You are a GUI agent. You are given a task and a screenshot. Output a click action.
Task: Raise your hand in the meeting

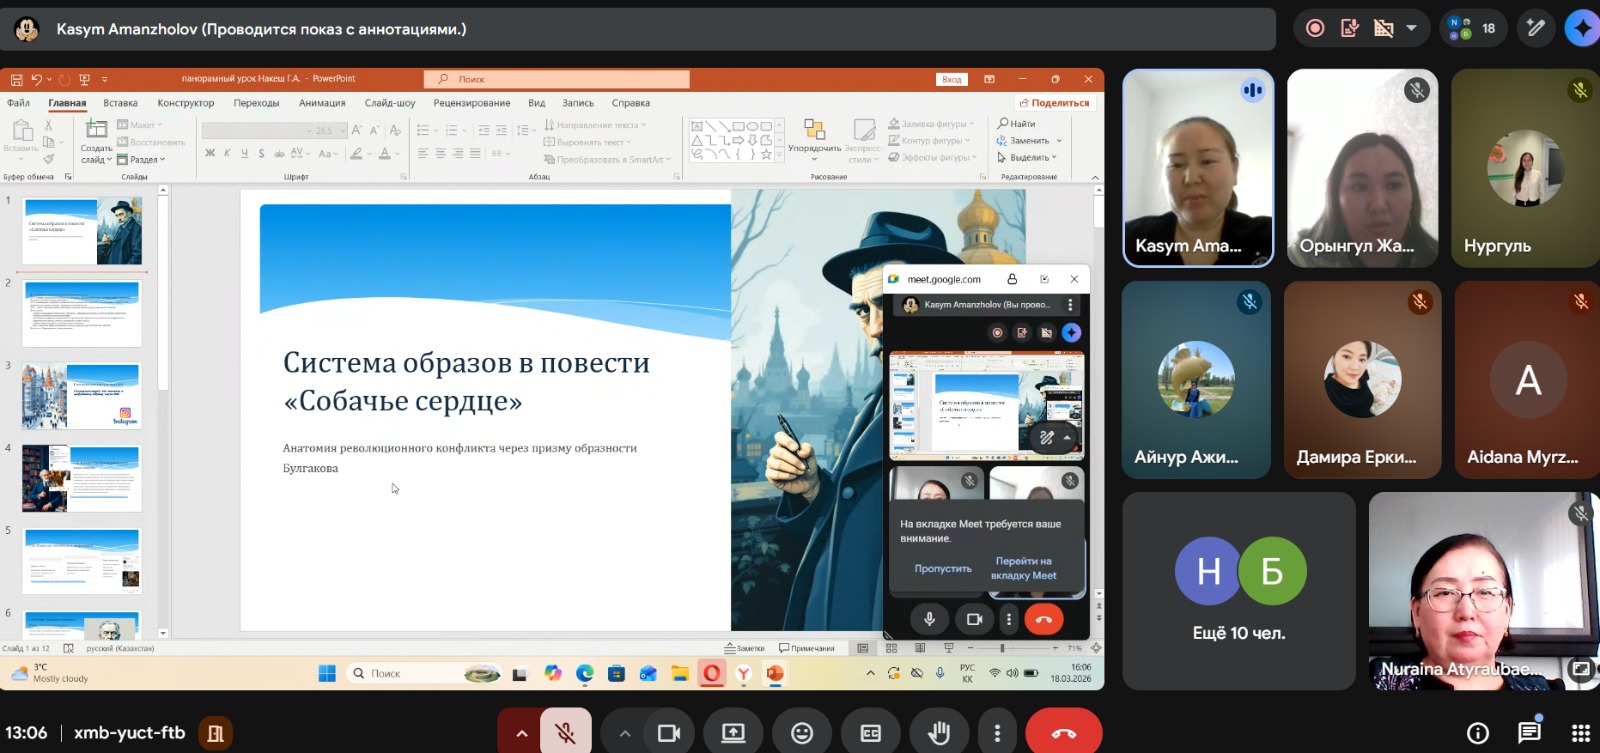[x=938, y=734]
